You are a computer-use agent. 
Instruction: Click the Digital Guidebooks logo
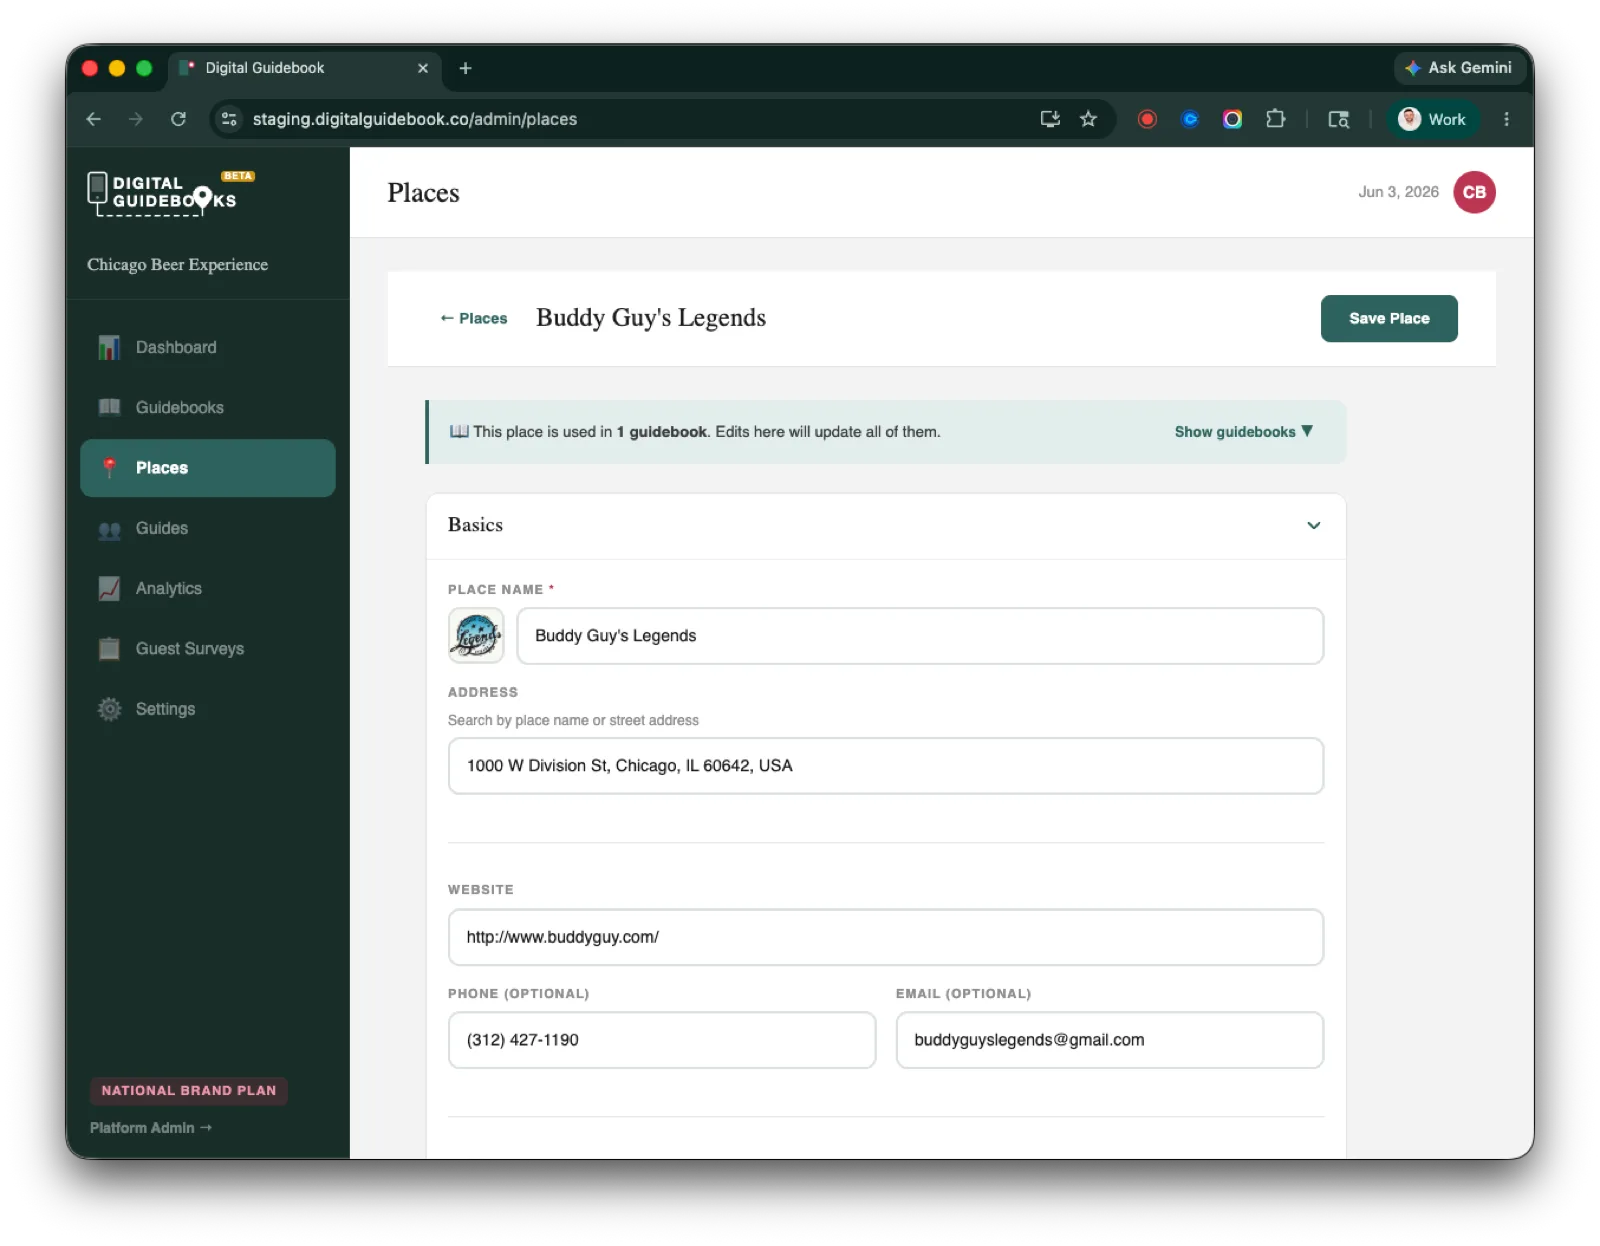point(171,193)
